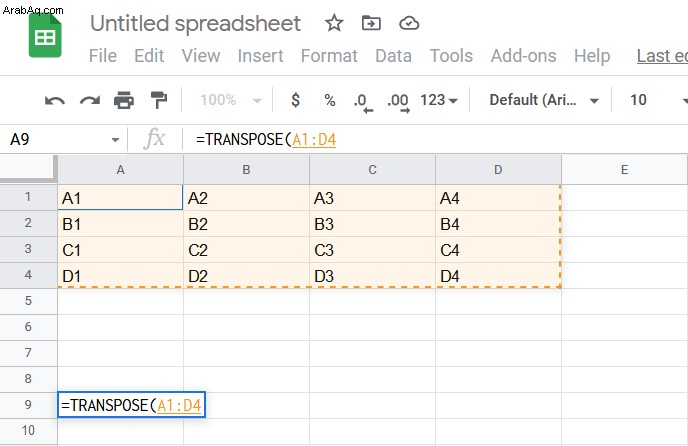
Task: Print the spreadsheet with printer icon
Action: [x=124, y=100]
